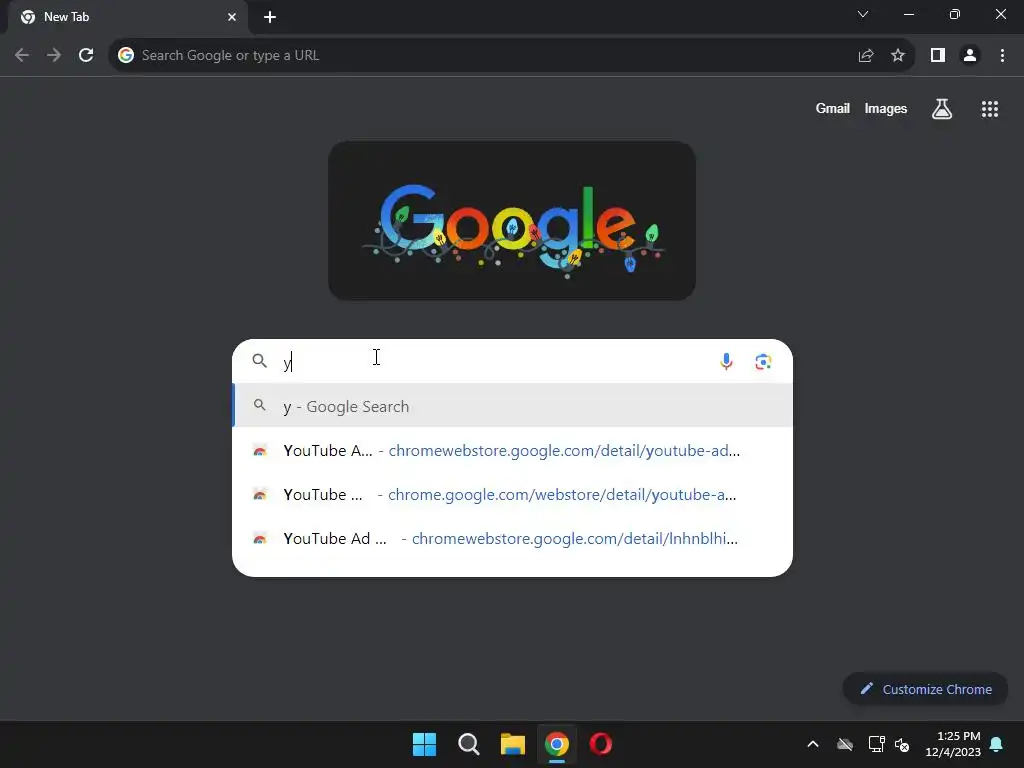Click the browser back arrow
The image size is (1024, 768).
pyautogui.click(x=22, y=56)
